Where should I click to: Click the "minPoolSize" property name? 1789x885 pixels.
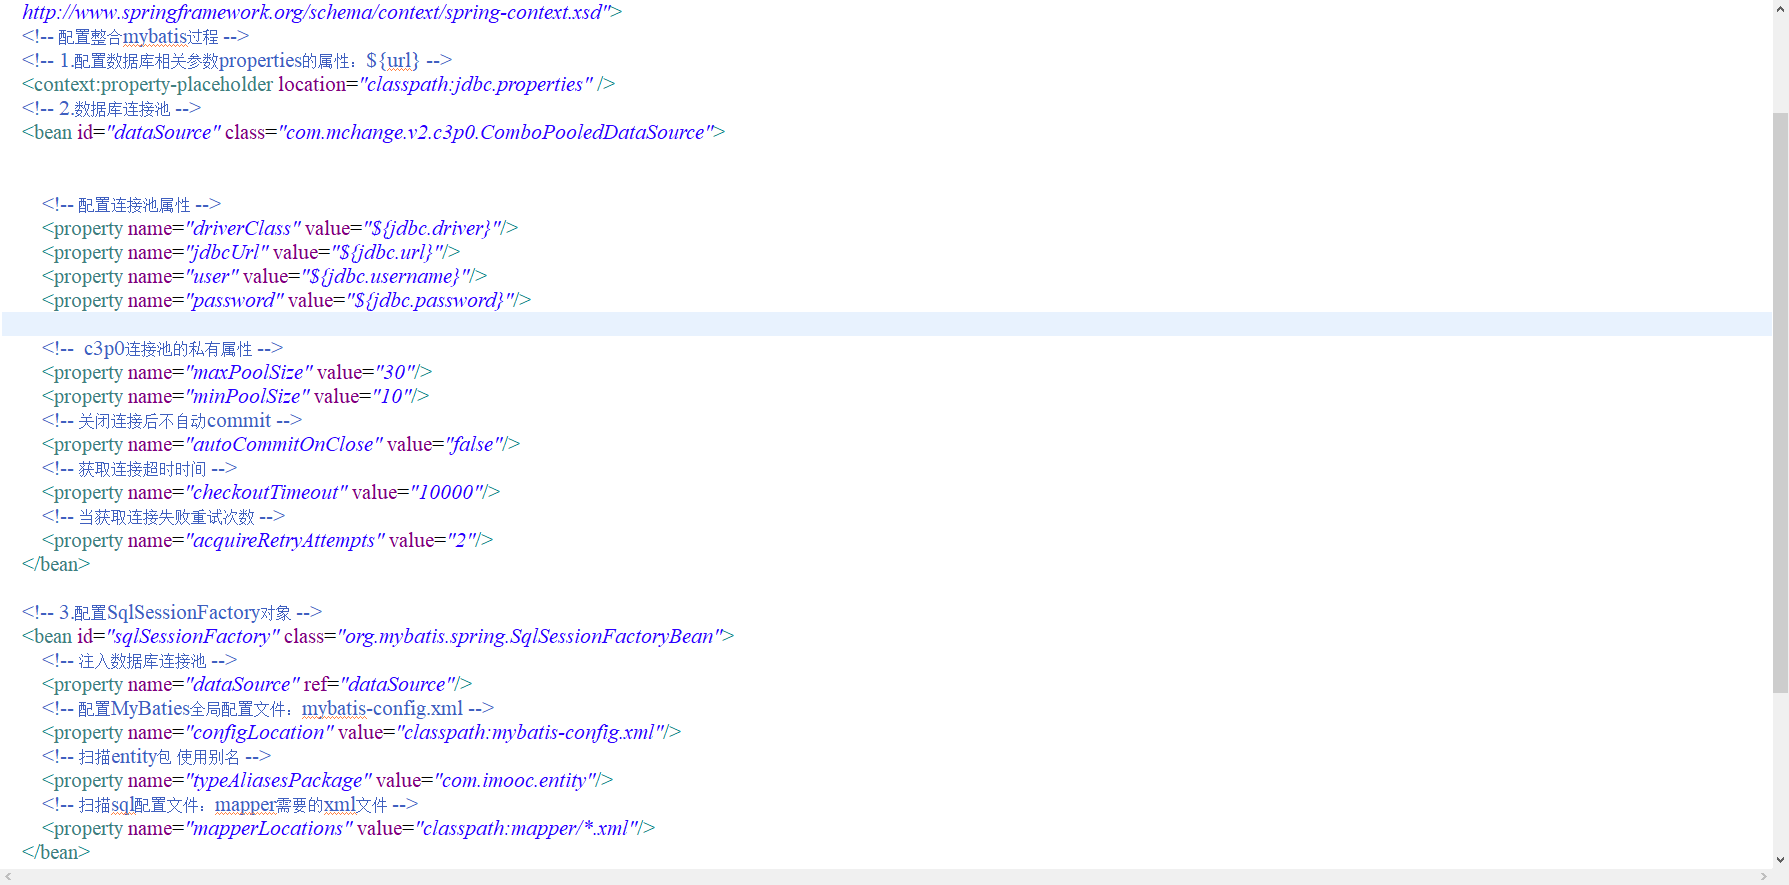pyautogui.click(x=248, y=397)
